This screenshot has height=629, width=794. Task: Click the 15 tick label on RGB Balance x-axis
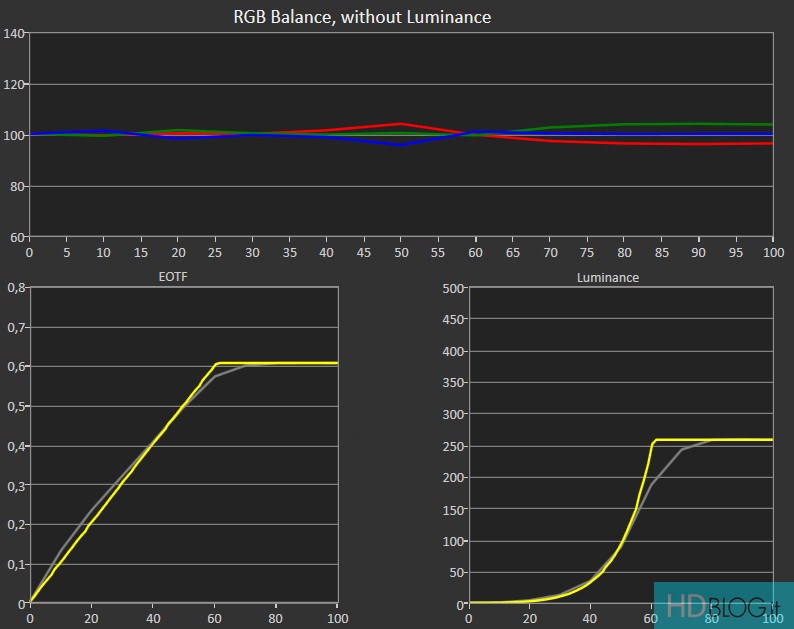pyautogui.click(x=140, y=254)
